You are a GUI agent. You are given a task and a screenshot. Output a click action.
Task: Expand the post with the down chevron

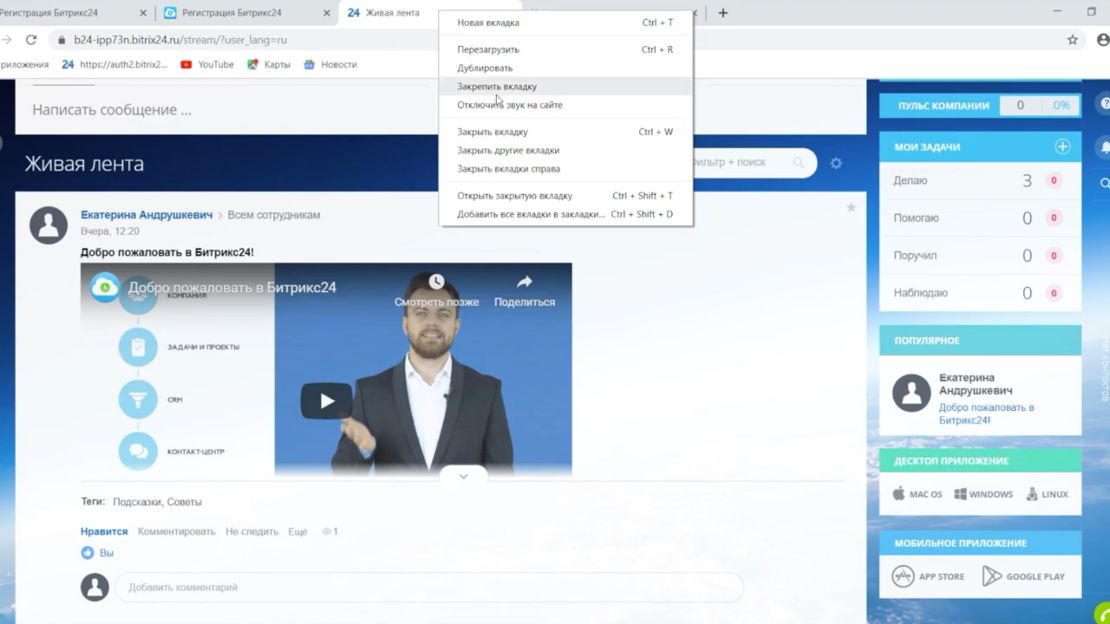pyautogui.click(x=464, y=477)
